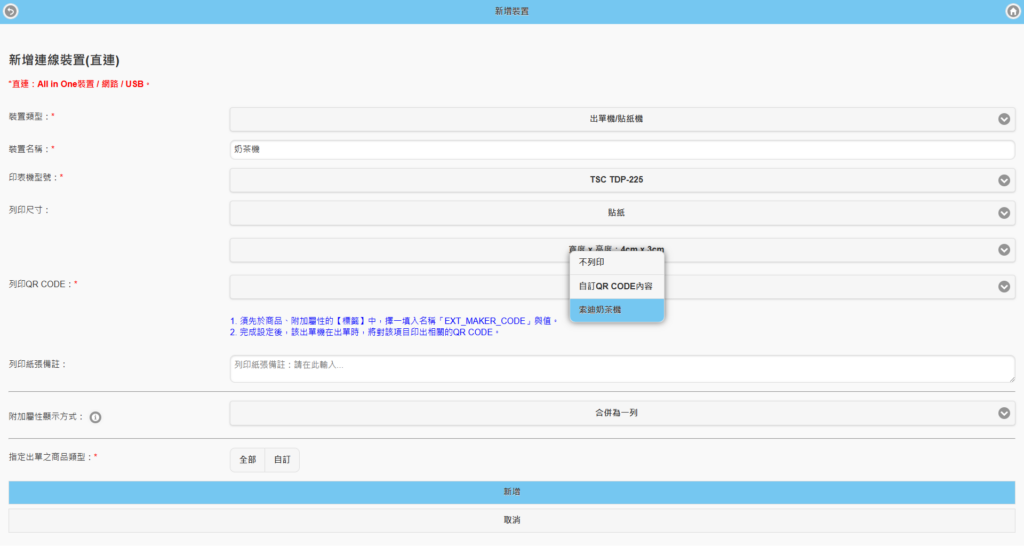Open the info icon beside 附加屬性顯示方式
The width and height of the screenshot is (1024, 546).
point(95,417)
